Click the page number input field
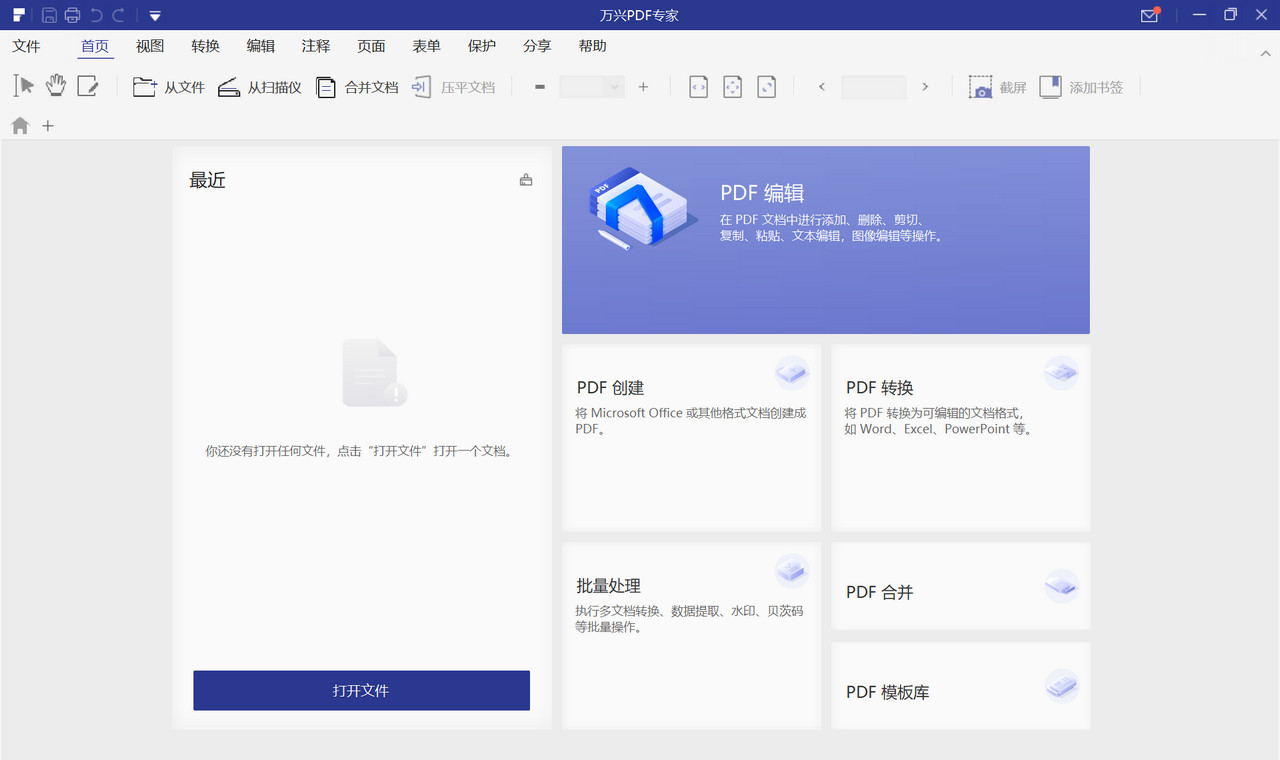This screenshot has width=1280, height=760. click(x=874, y=87)
